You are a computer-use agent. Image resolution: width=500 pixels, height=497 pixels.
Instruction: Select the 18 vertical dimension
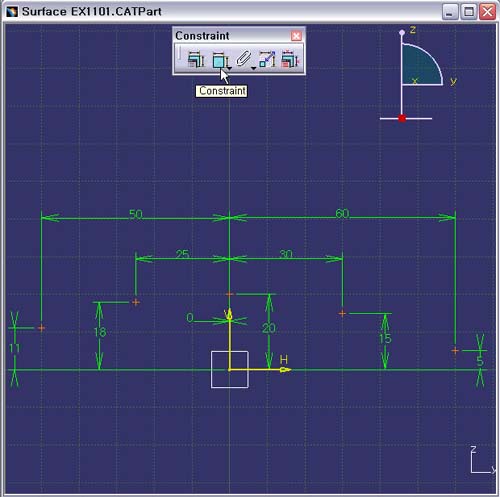(100, 332)
